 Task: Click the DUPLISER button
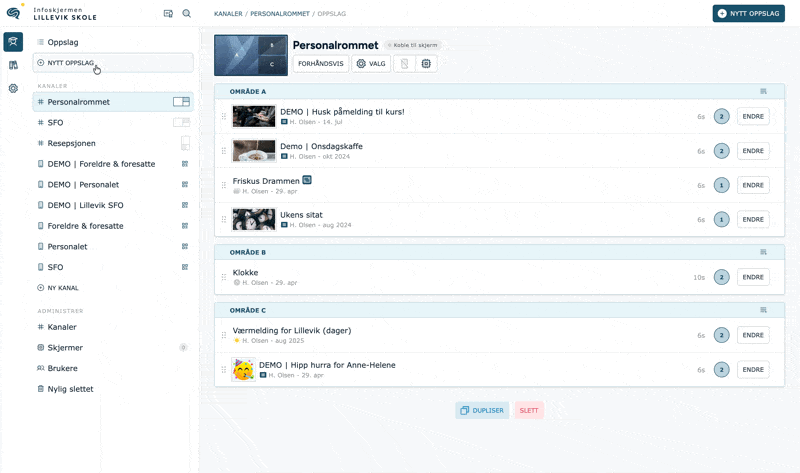[482, 410]
